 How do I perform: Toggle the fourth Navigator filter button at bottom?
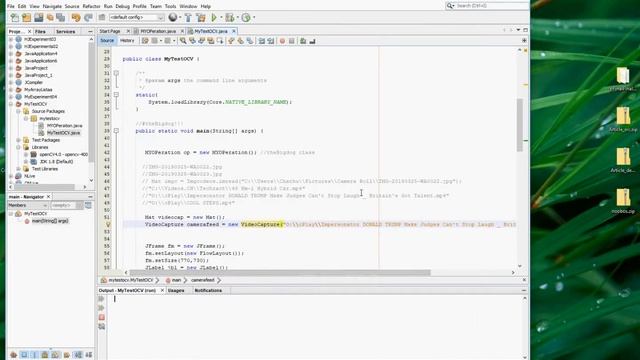point(45,355)
